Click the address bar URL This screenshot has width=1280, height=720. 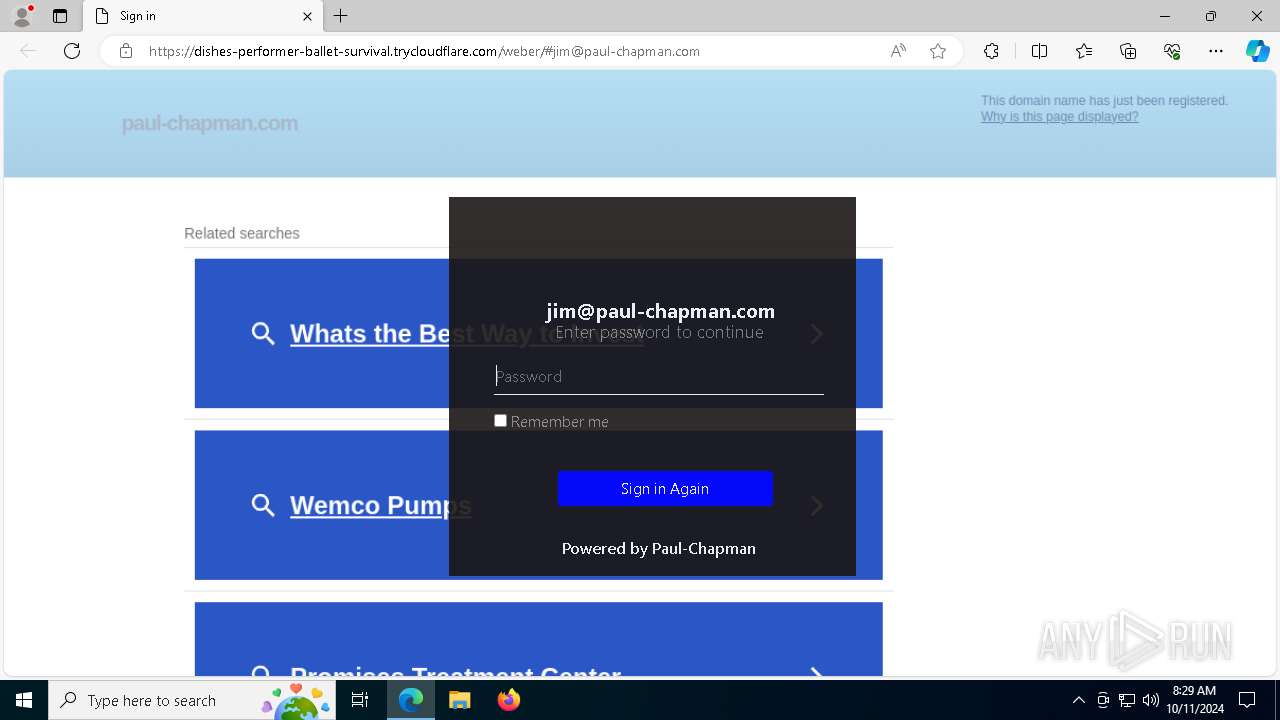click(x=424, y=51)
